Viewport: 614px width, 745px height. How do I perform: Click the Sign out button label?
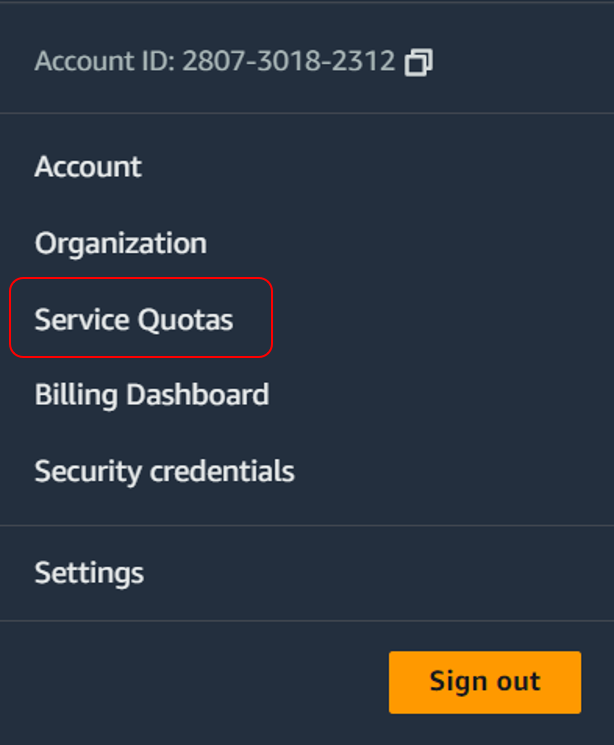click(485, 682)
